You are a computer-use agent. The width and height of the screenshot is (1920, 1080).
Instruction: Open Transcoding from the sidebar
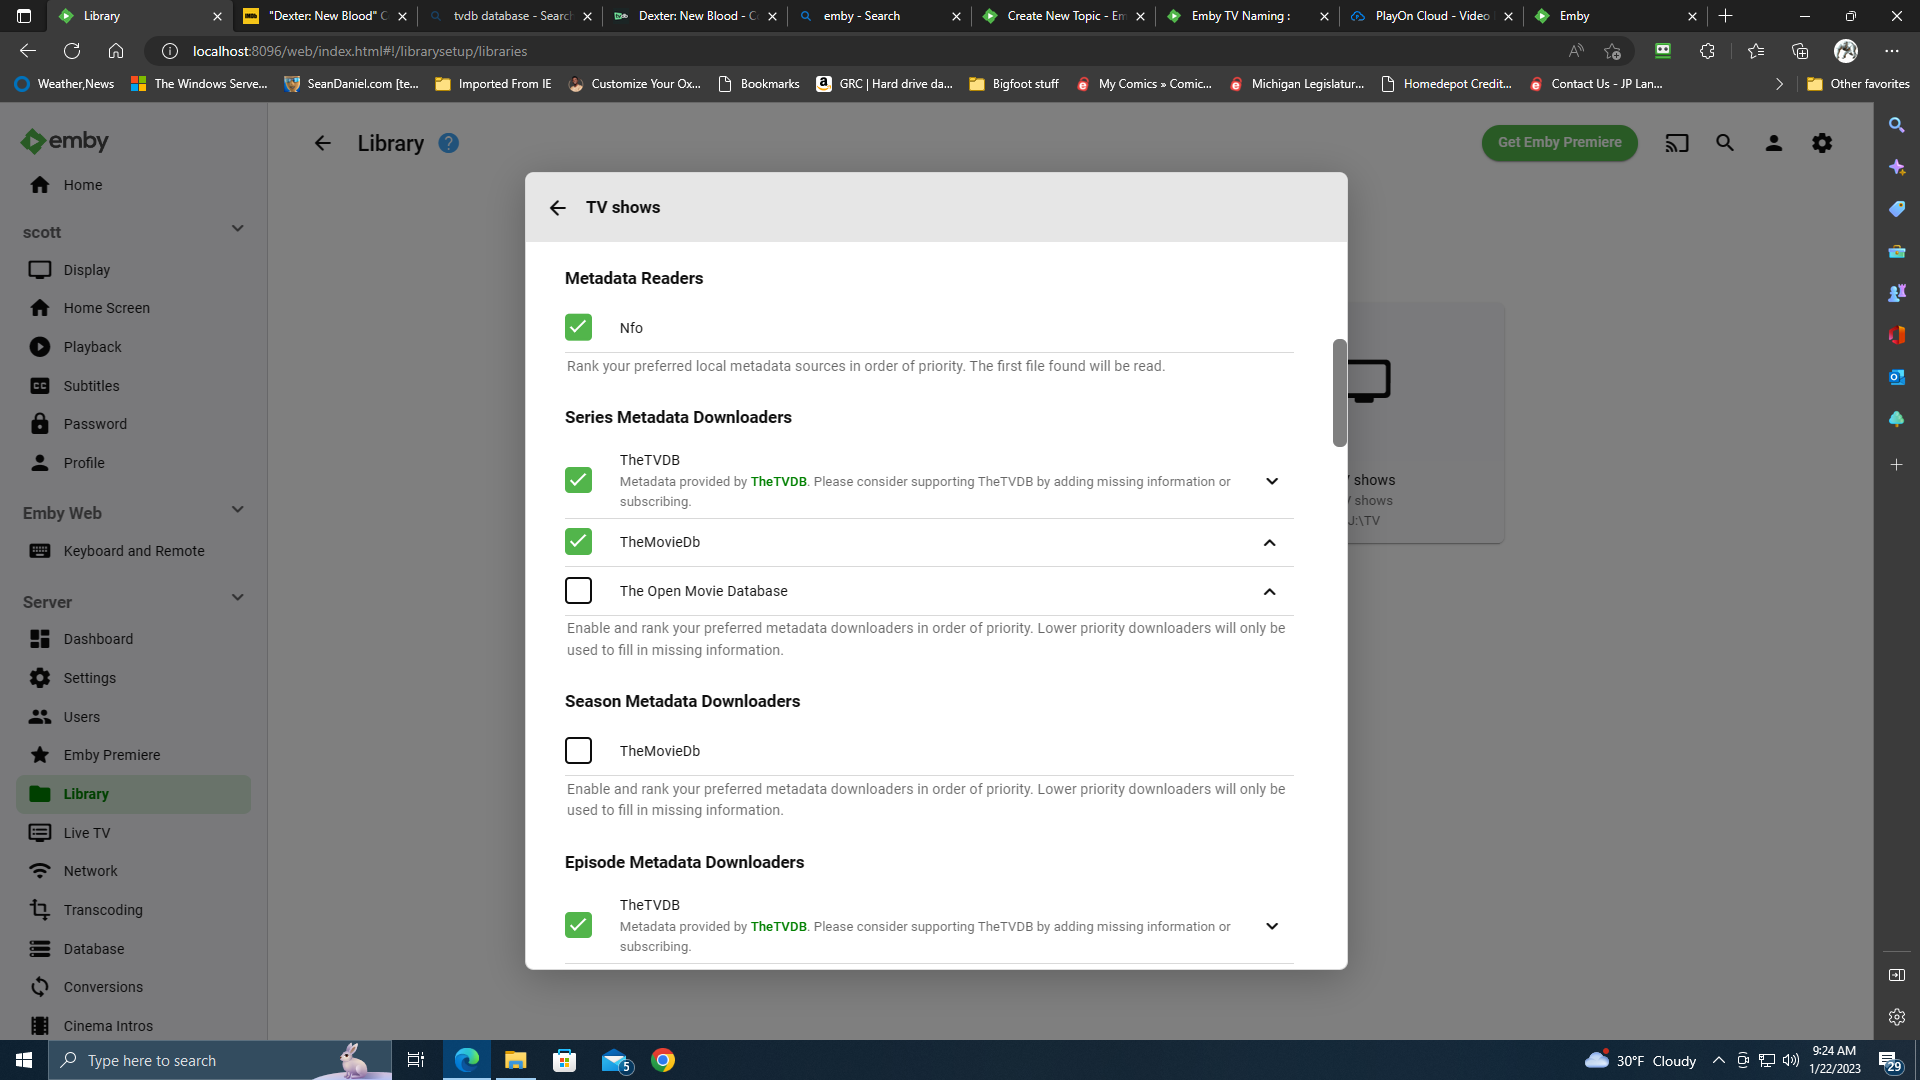pos(103,910)
